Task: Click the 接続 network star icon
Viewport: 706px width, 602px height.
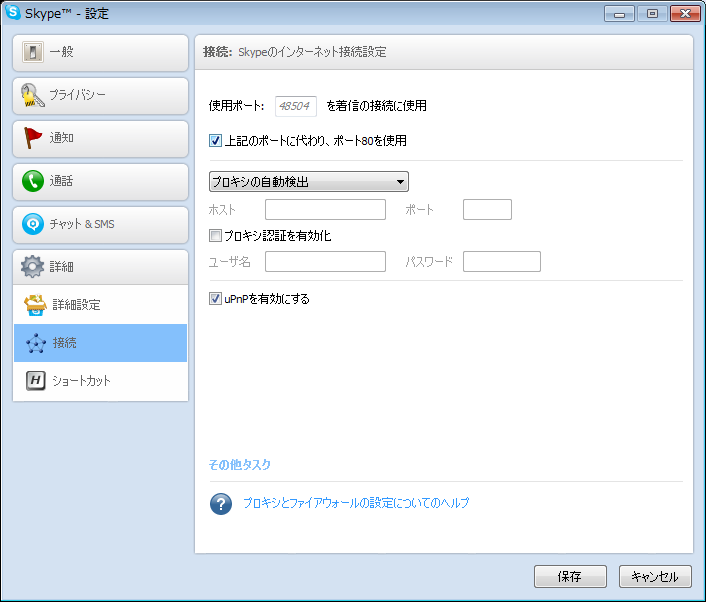Action: click(36, 343)
